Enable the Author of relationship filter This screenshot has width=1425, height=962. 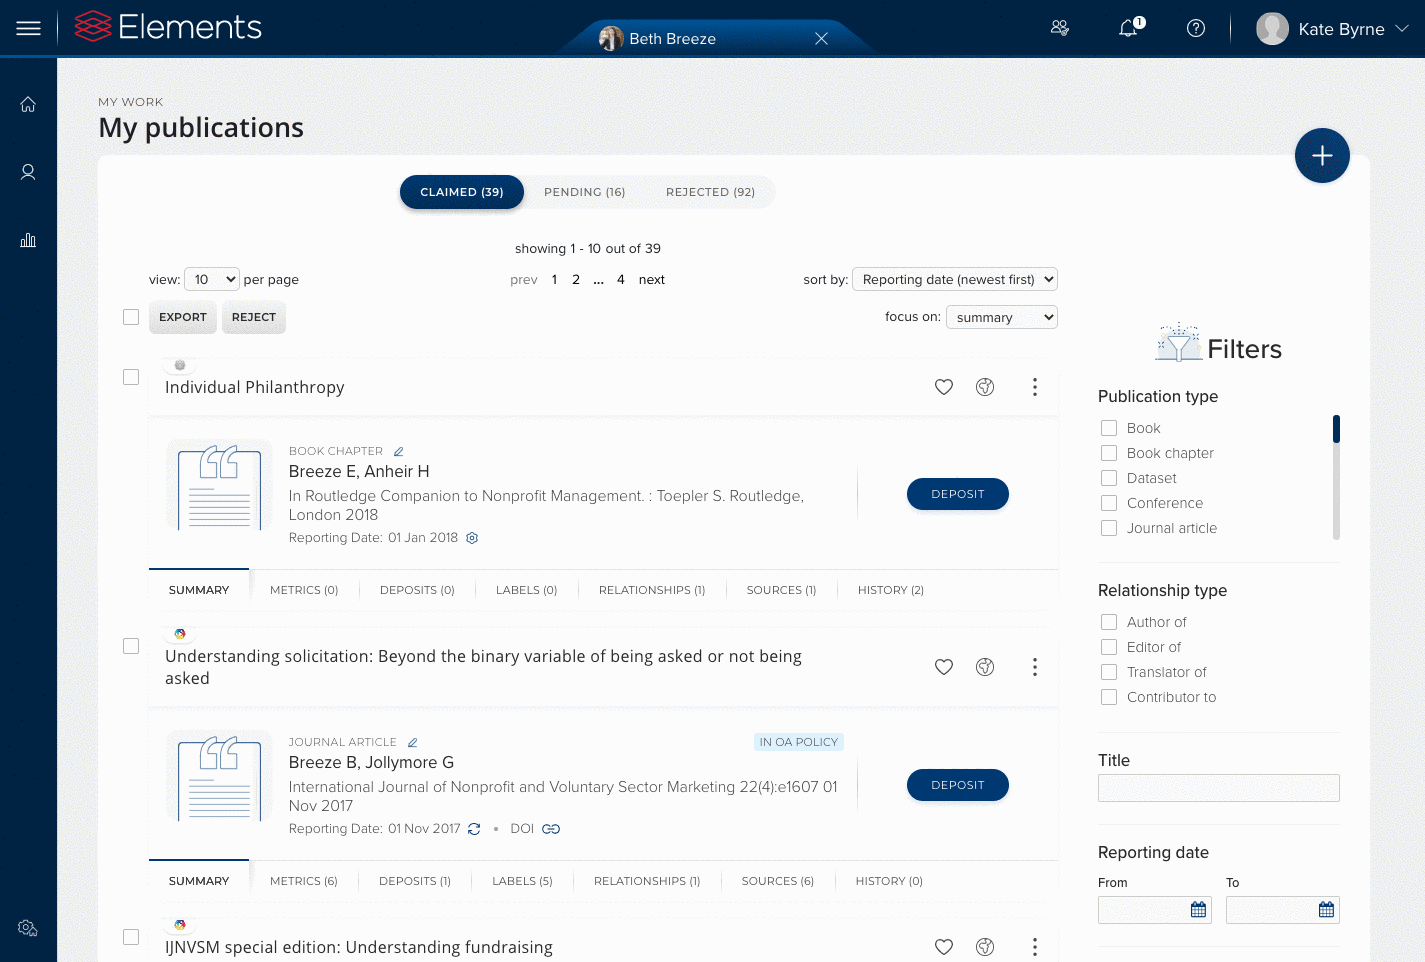[x=1109, y=622]
